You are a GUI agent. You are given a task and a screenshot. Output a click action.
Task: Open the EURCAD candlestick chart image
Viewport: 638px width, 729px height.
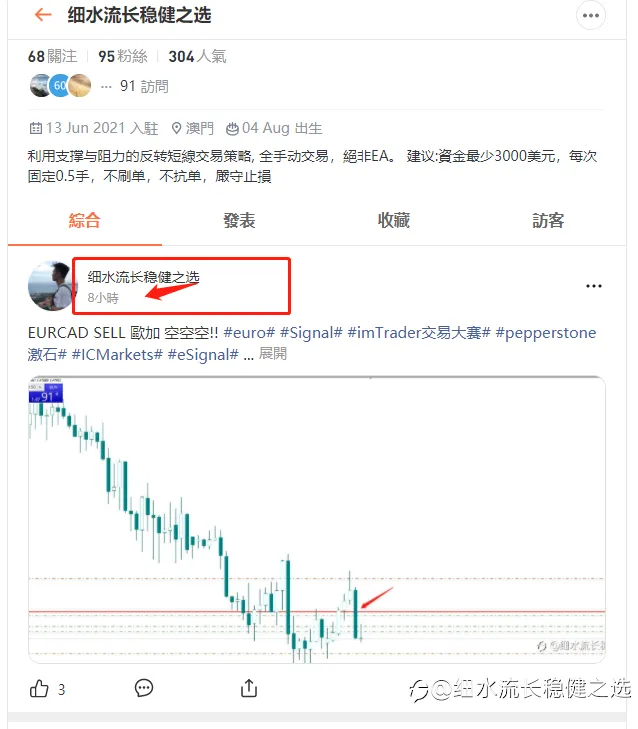click(x=317, y=520)
